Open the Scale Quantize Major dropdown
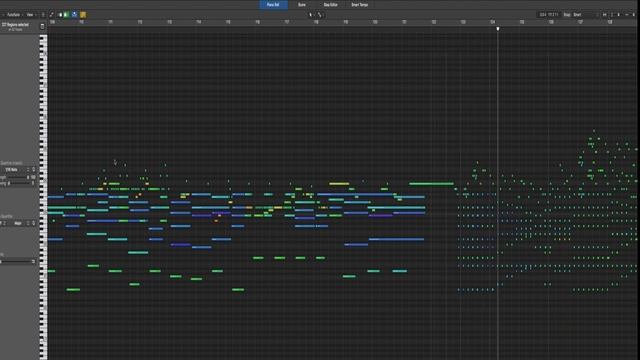The width and height of the screenshot is (640, 360). pyautogui.click(x=22, y=223)
